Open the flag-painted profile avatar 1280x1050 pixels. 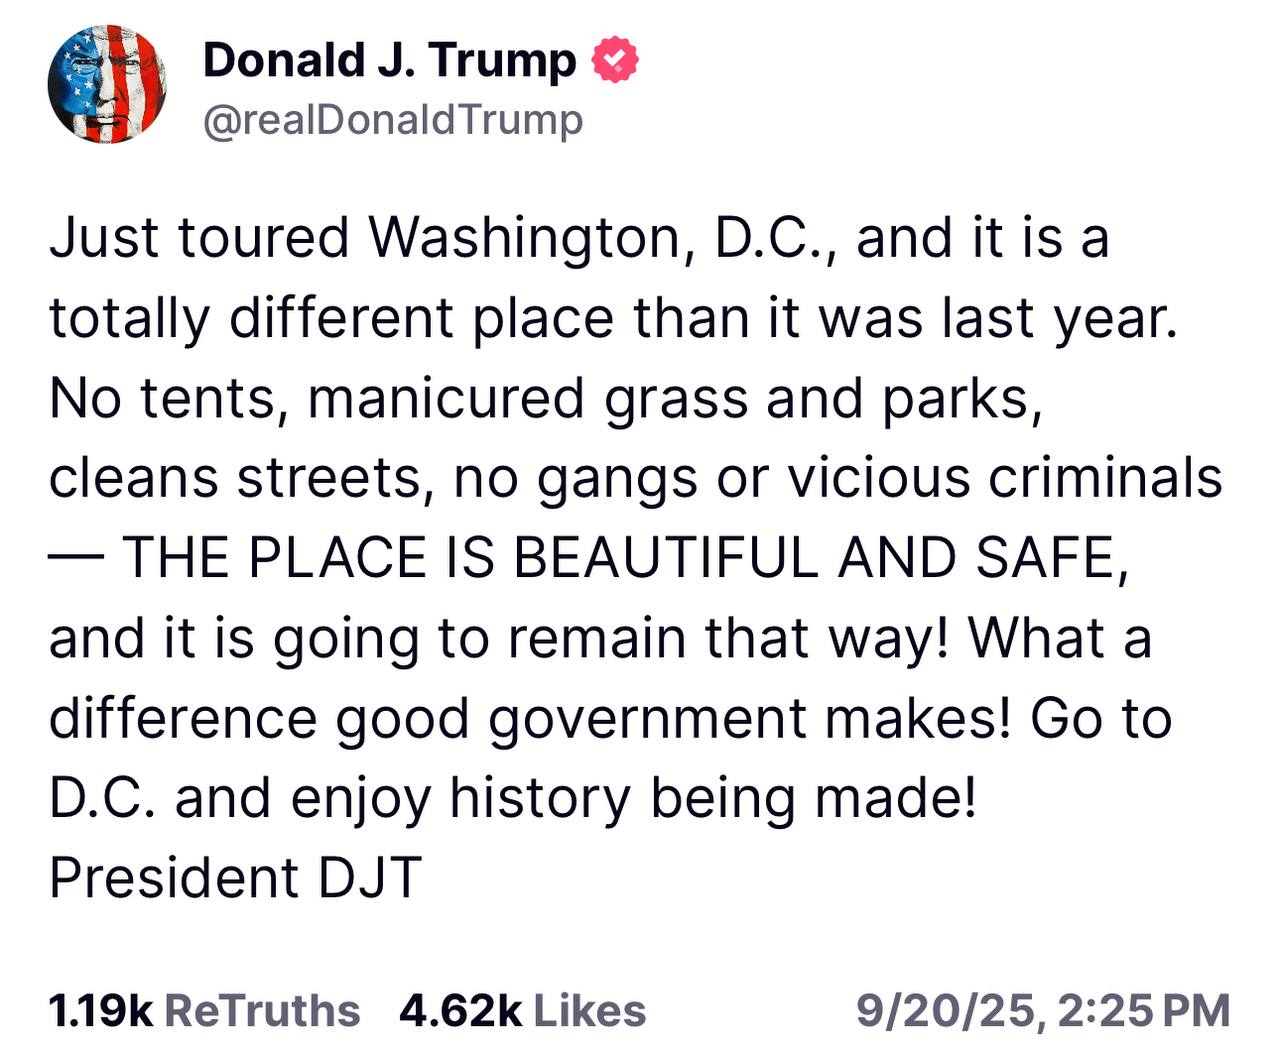(107, 84)
